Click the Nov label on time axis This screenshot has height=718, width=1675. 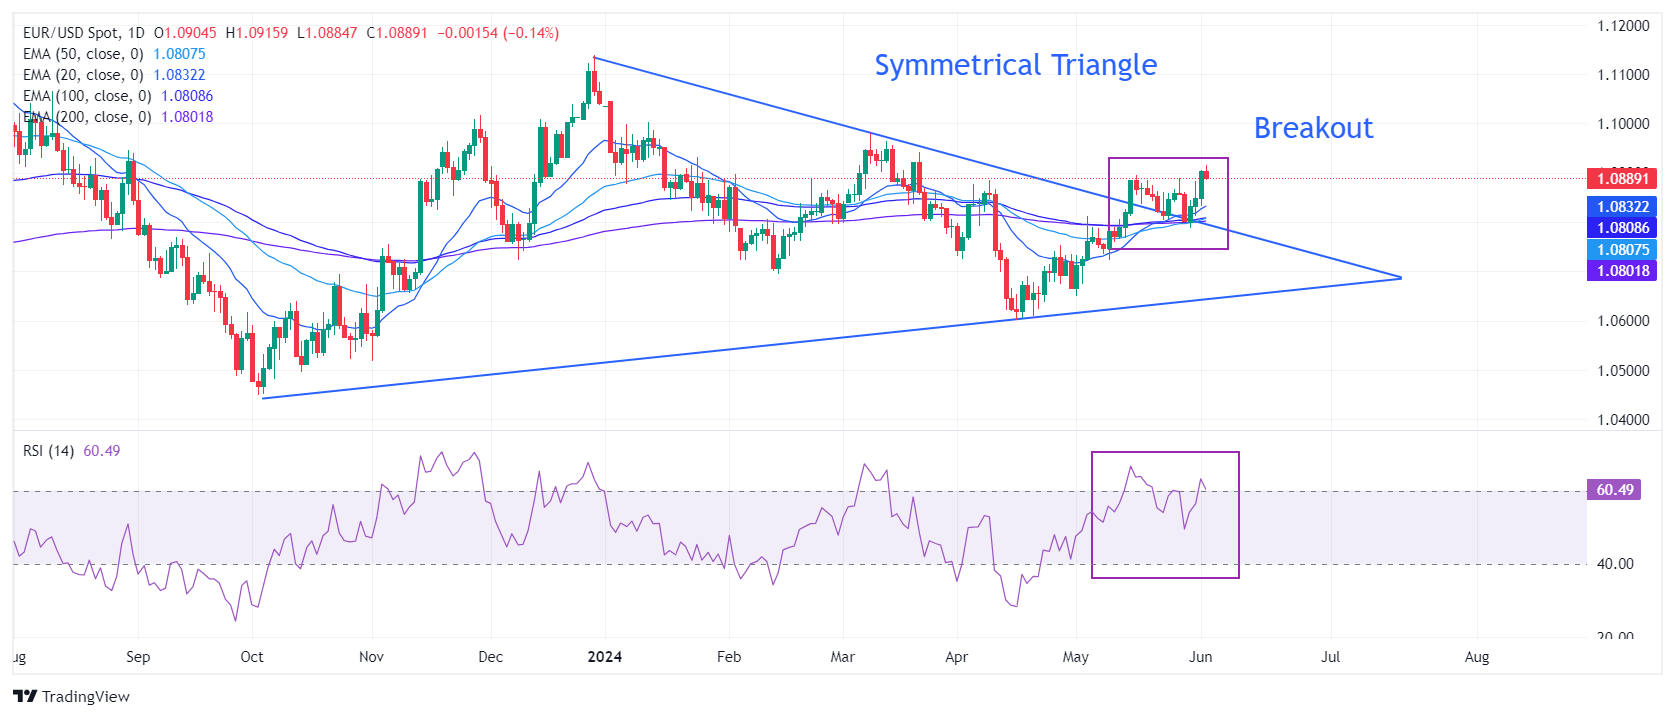[371, 657]
